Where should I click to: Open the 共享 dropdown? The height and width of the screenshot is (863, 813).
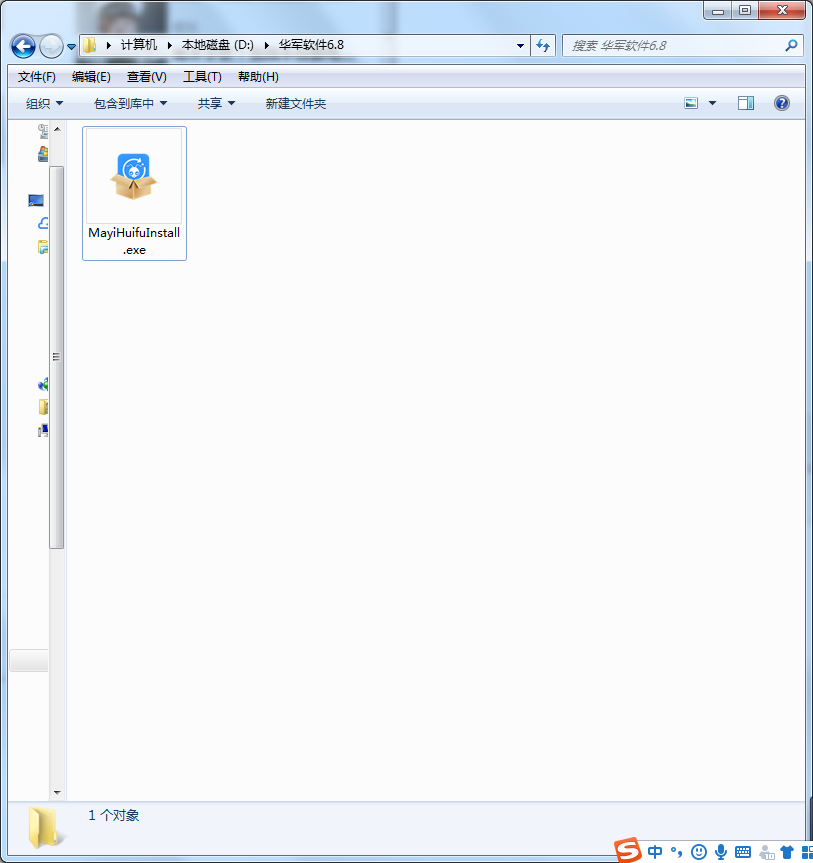click(x=216, y=103)
